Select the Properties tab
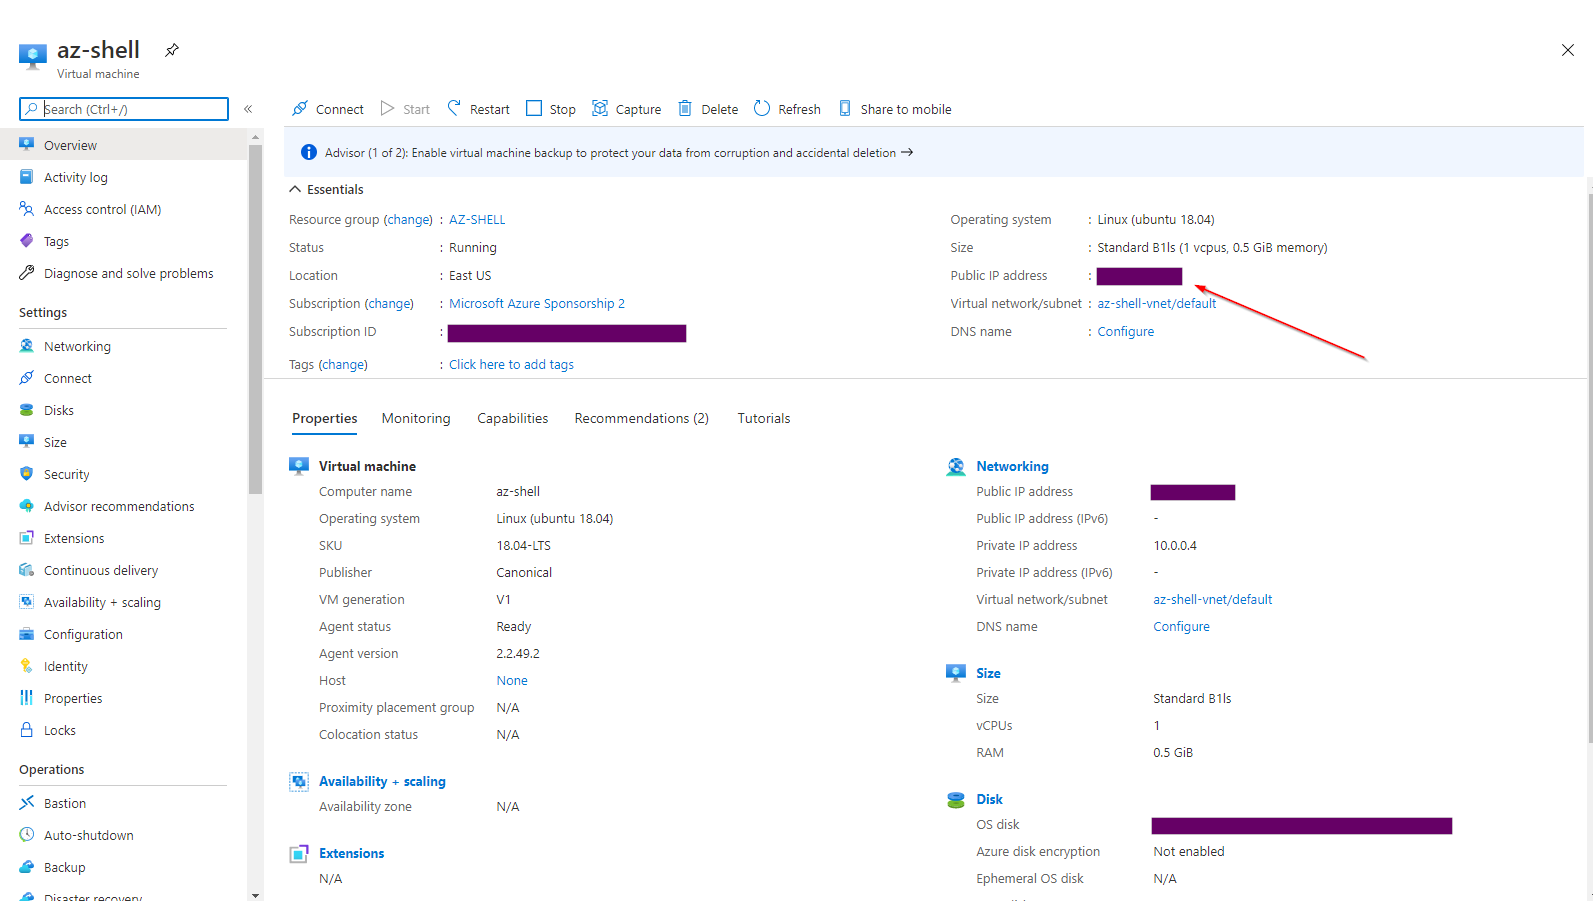Viewport: 1593px width, 901px height. click(x=325, y=419)
